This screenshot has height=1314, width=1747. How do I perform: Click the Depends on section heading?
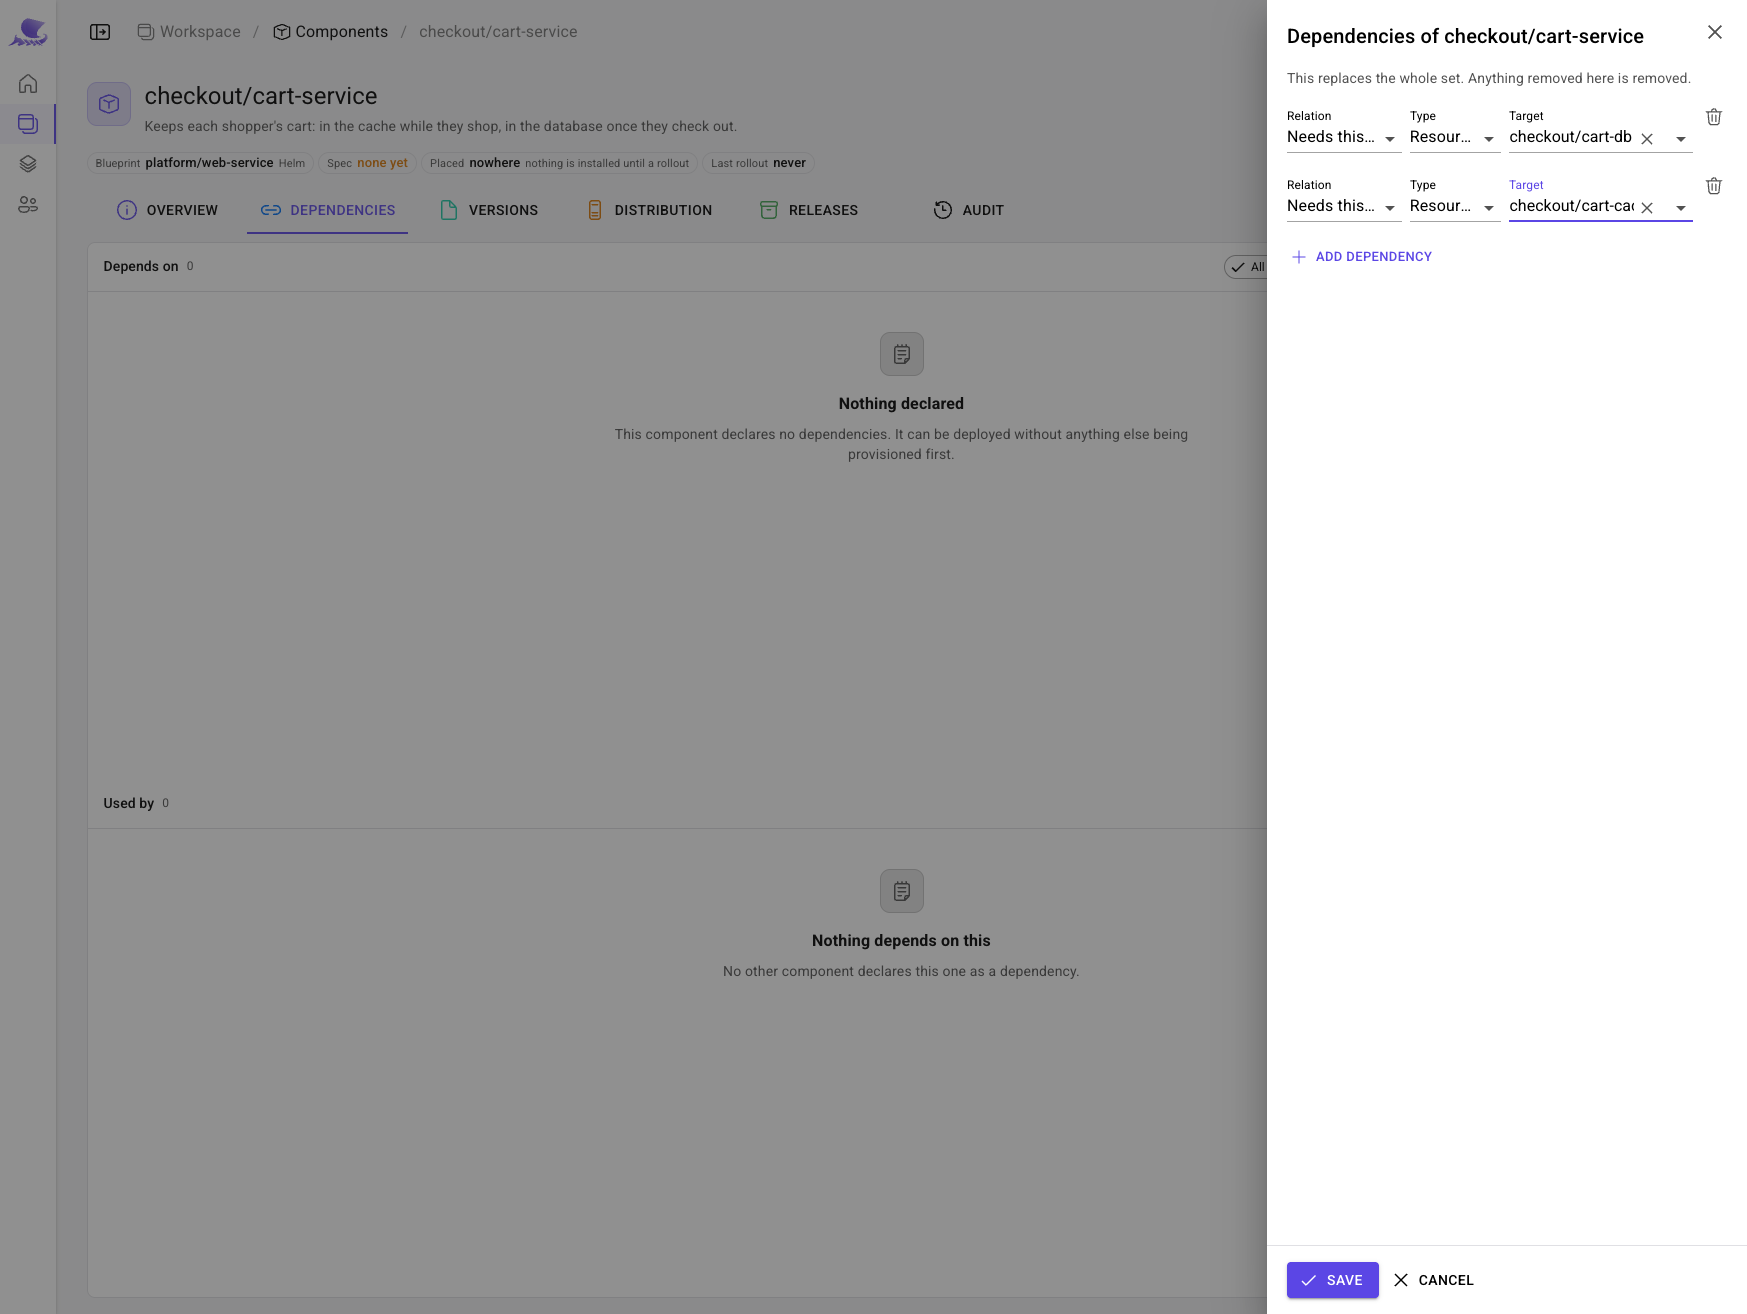point(141,266)
